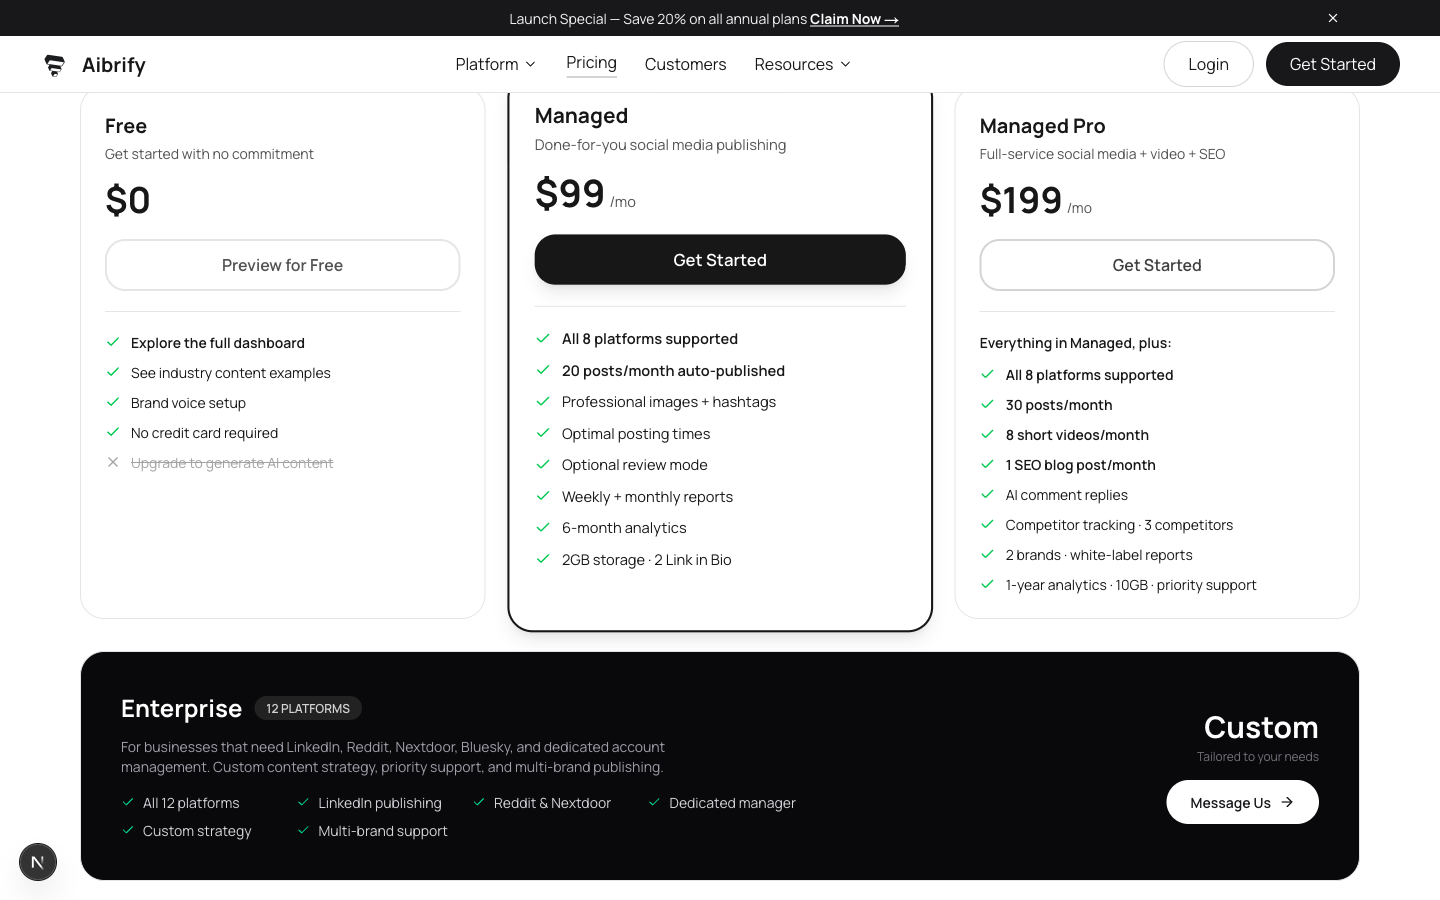Click checkmark next to Explore the full dashboard

pyautogui.click(x=113, y=342)
